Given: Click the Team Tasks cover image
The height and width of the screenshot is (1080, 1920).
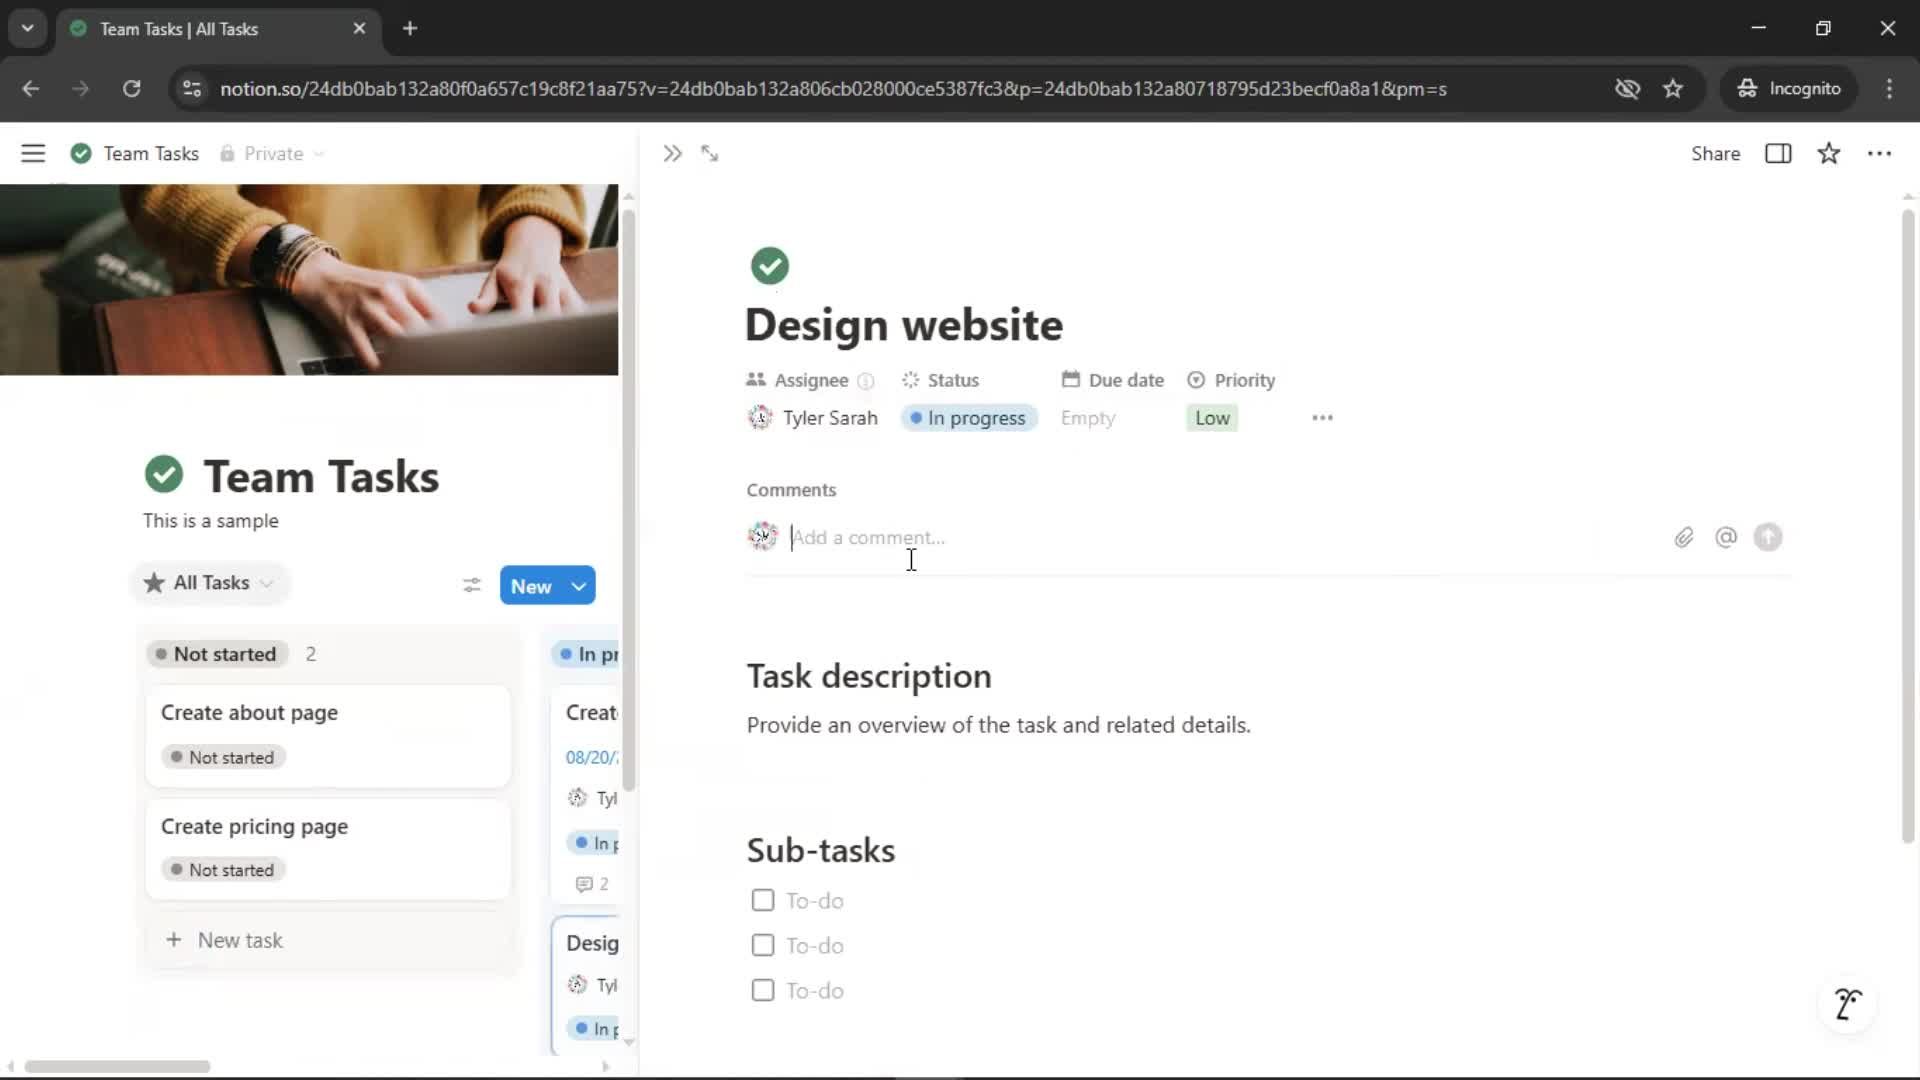Looking at the screenshot, I should point(309,280).
